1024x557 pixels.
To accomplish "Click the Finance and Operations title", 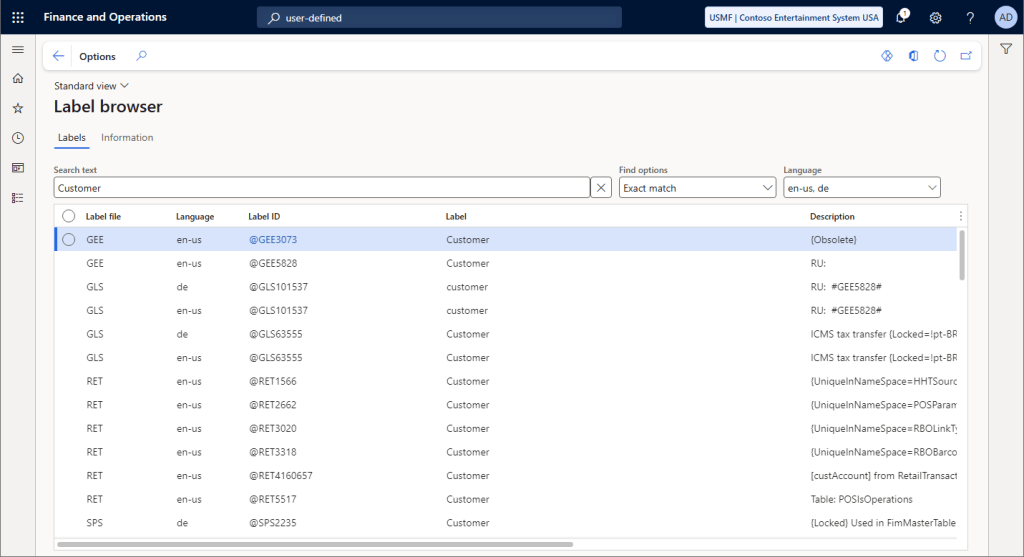I will coord(105,17).
